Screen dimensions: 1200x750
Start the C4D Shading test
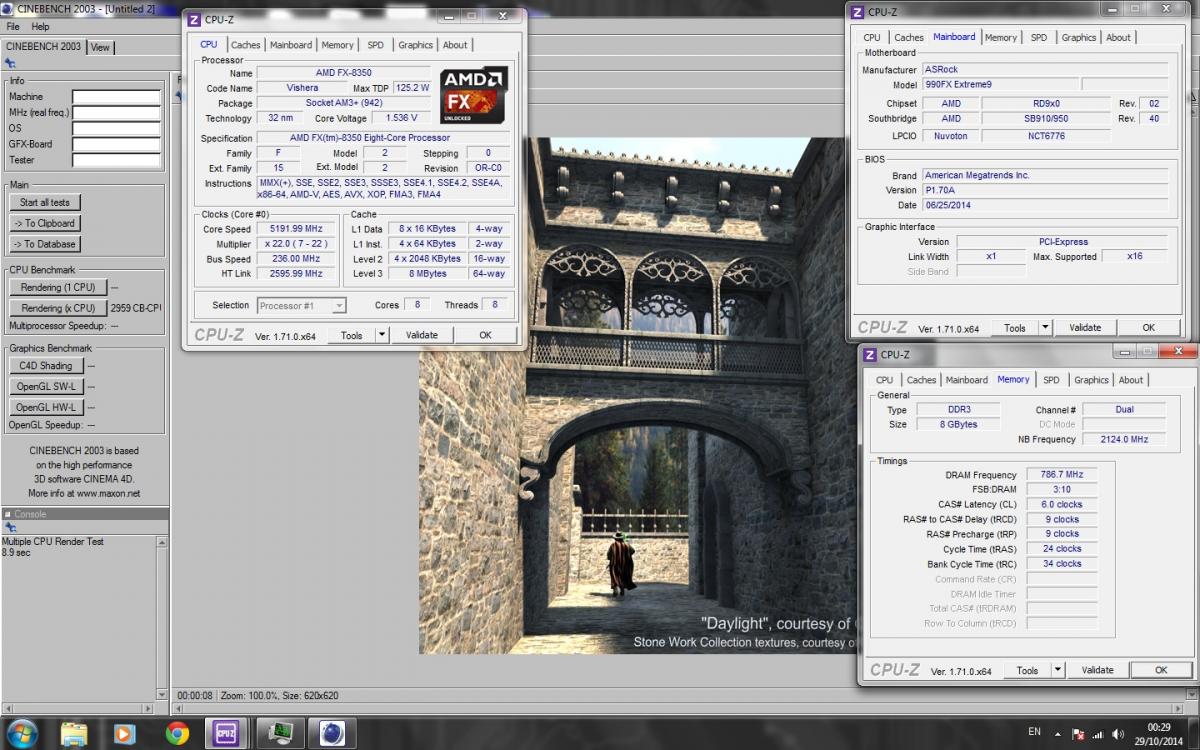pos(47,366)
